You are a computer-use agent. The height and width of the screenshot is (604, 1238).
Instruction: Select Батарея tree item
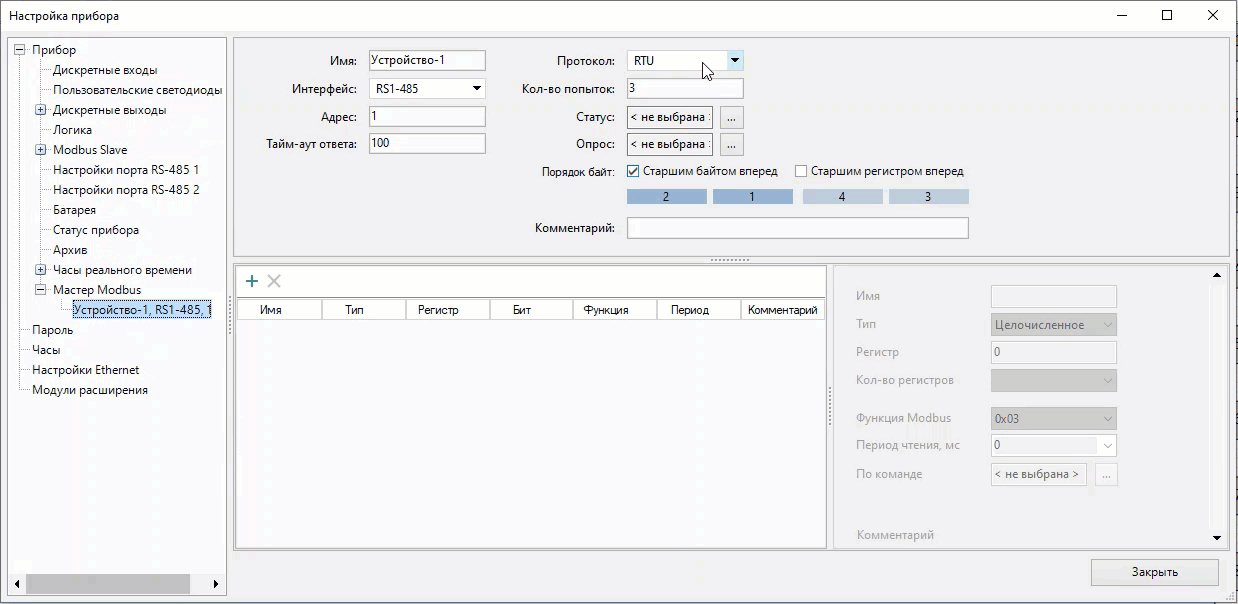(75, 210)
